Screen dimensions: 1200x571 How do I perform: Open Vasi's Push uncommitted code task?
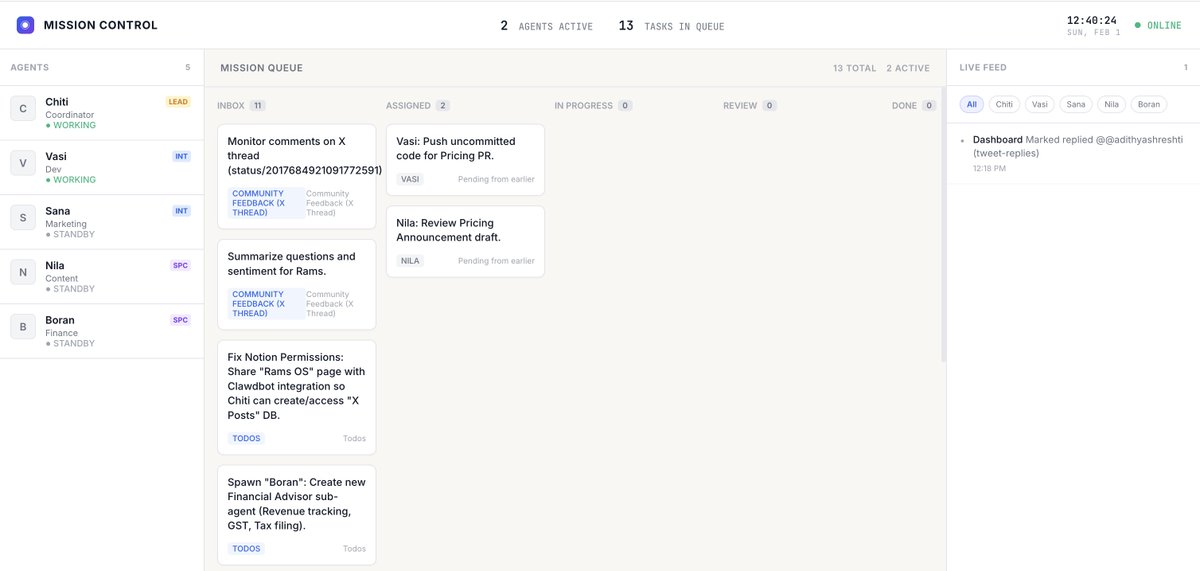tap(465, 159)
